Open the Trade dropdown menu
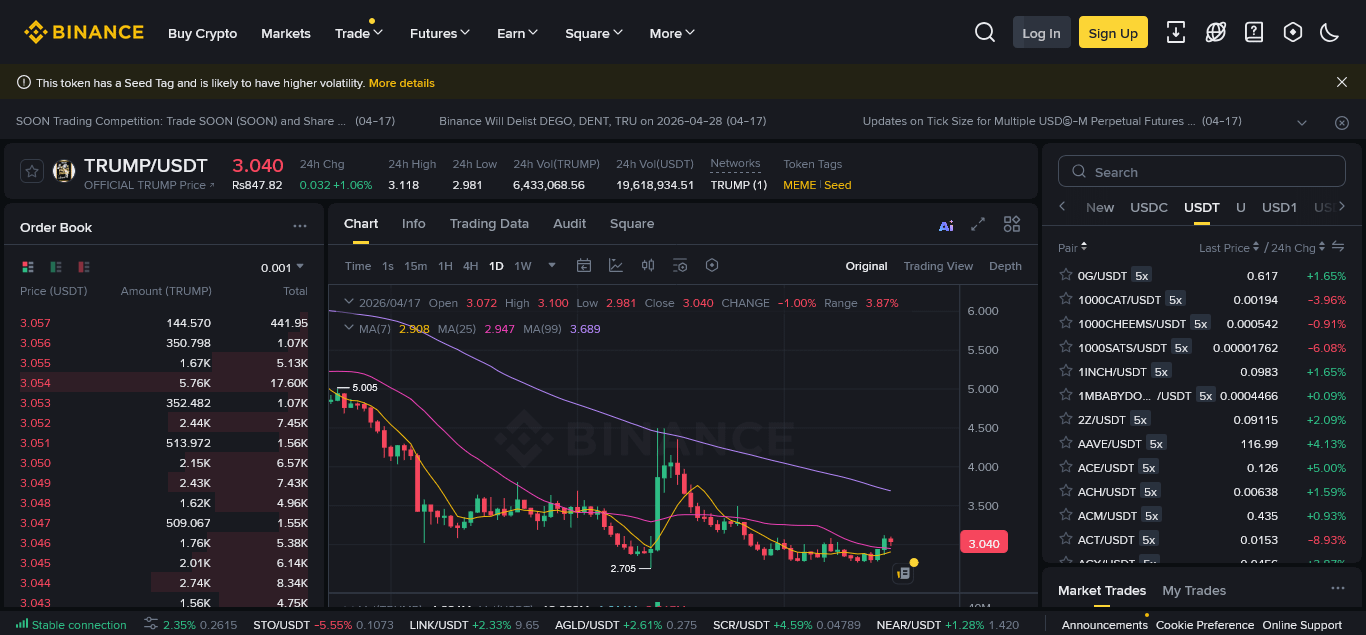1366x635 pixels. [359, 33]
